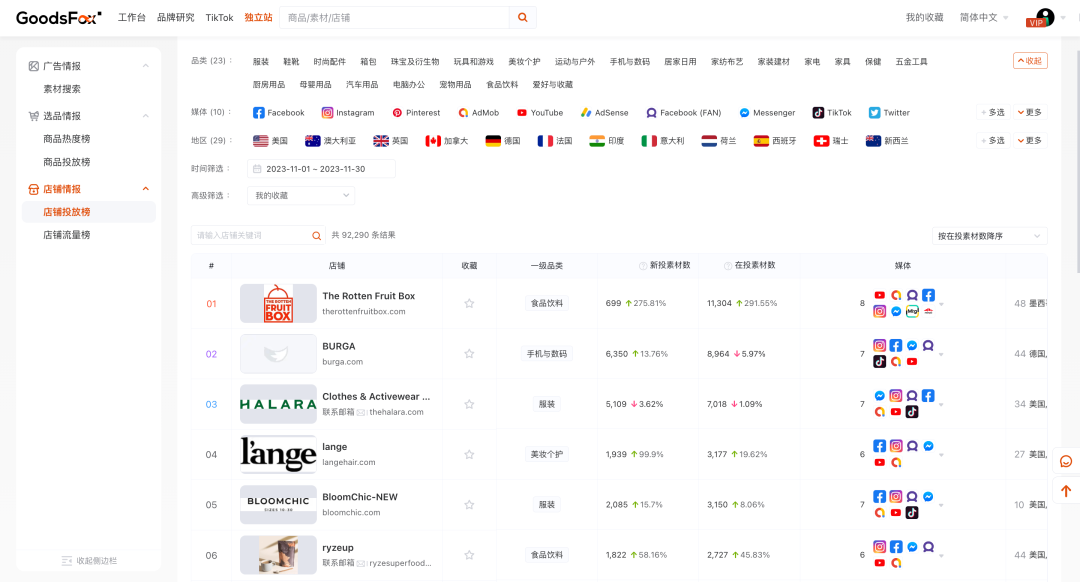Open the chat support floating icon
The width and height of the screenshot is (1080, 582).
(1066, 461)
